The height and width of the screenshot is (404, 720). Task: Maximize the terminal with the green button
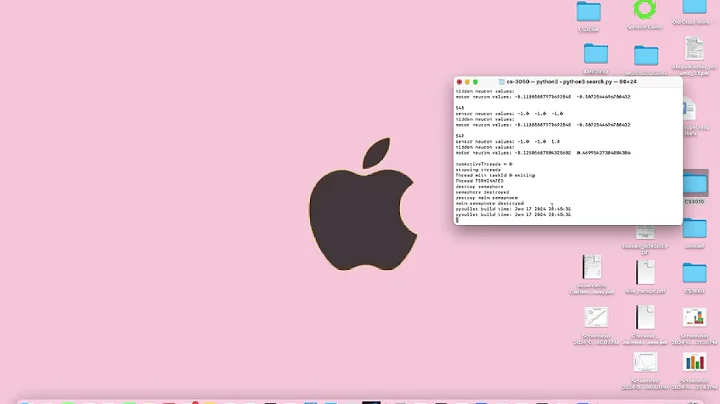click(x=476, y=82)
